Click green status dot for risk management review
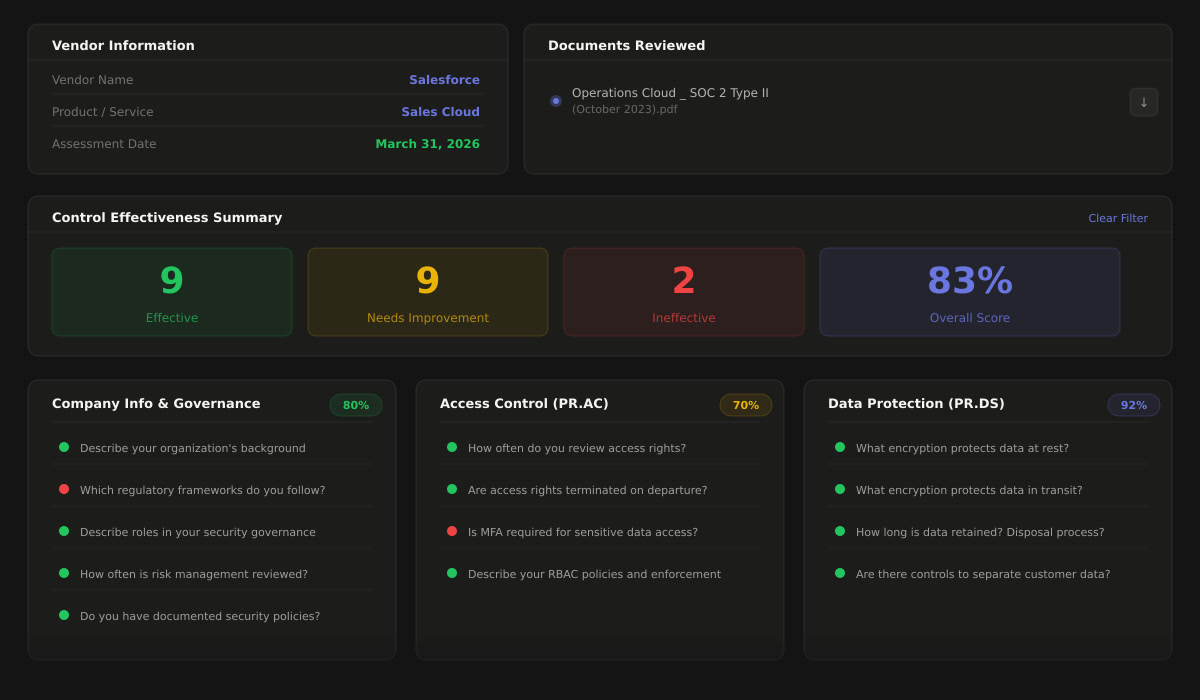Screen dimensions: 1200x700 point(64,573)
